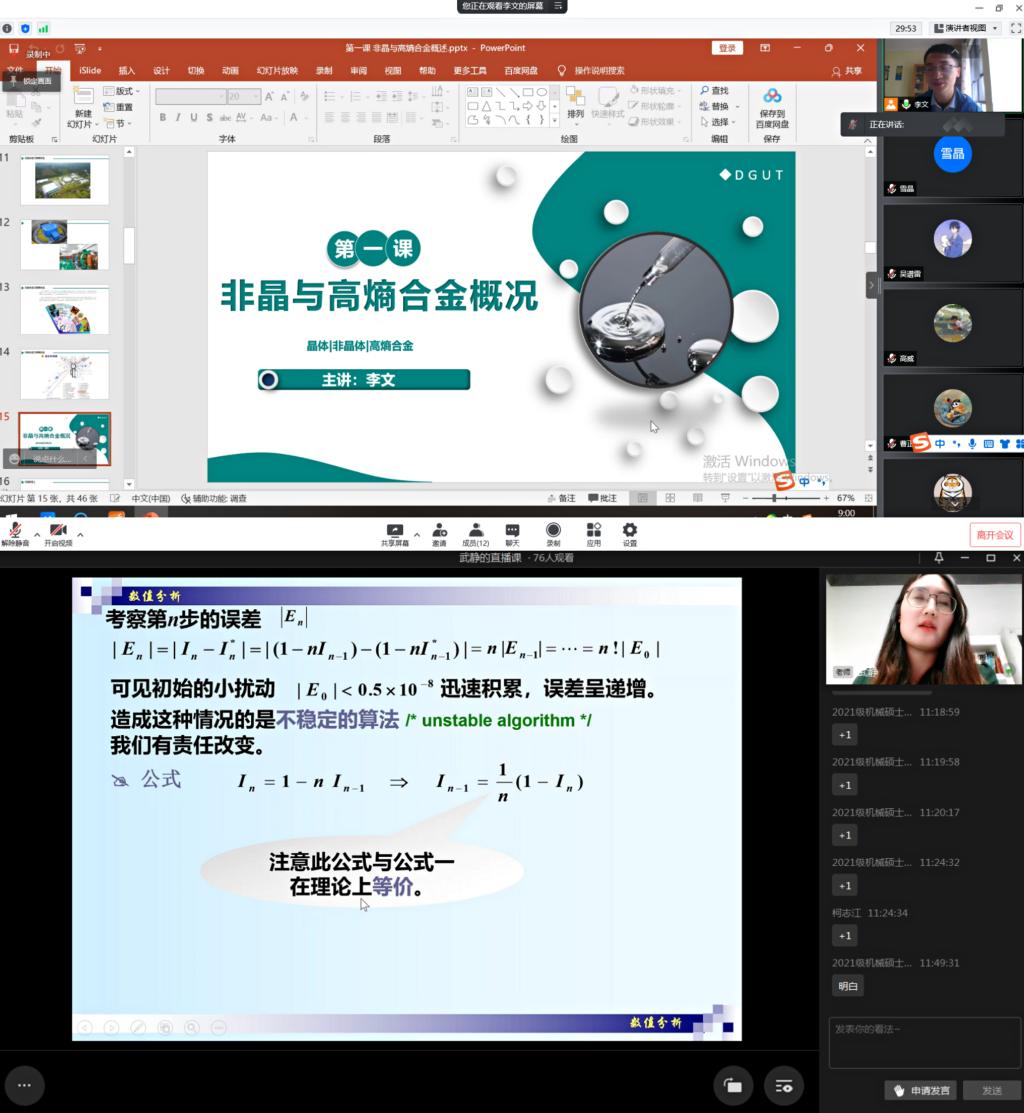Open the 版式 layout dropdown

(126, 91)
